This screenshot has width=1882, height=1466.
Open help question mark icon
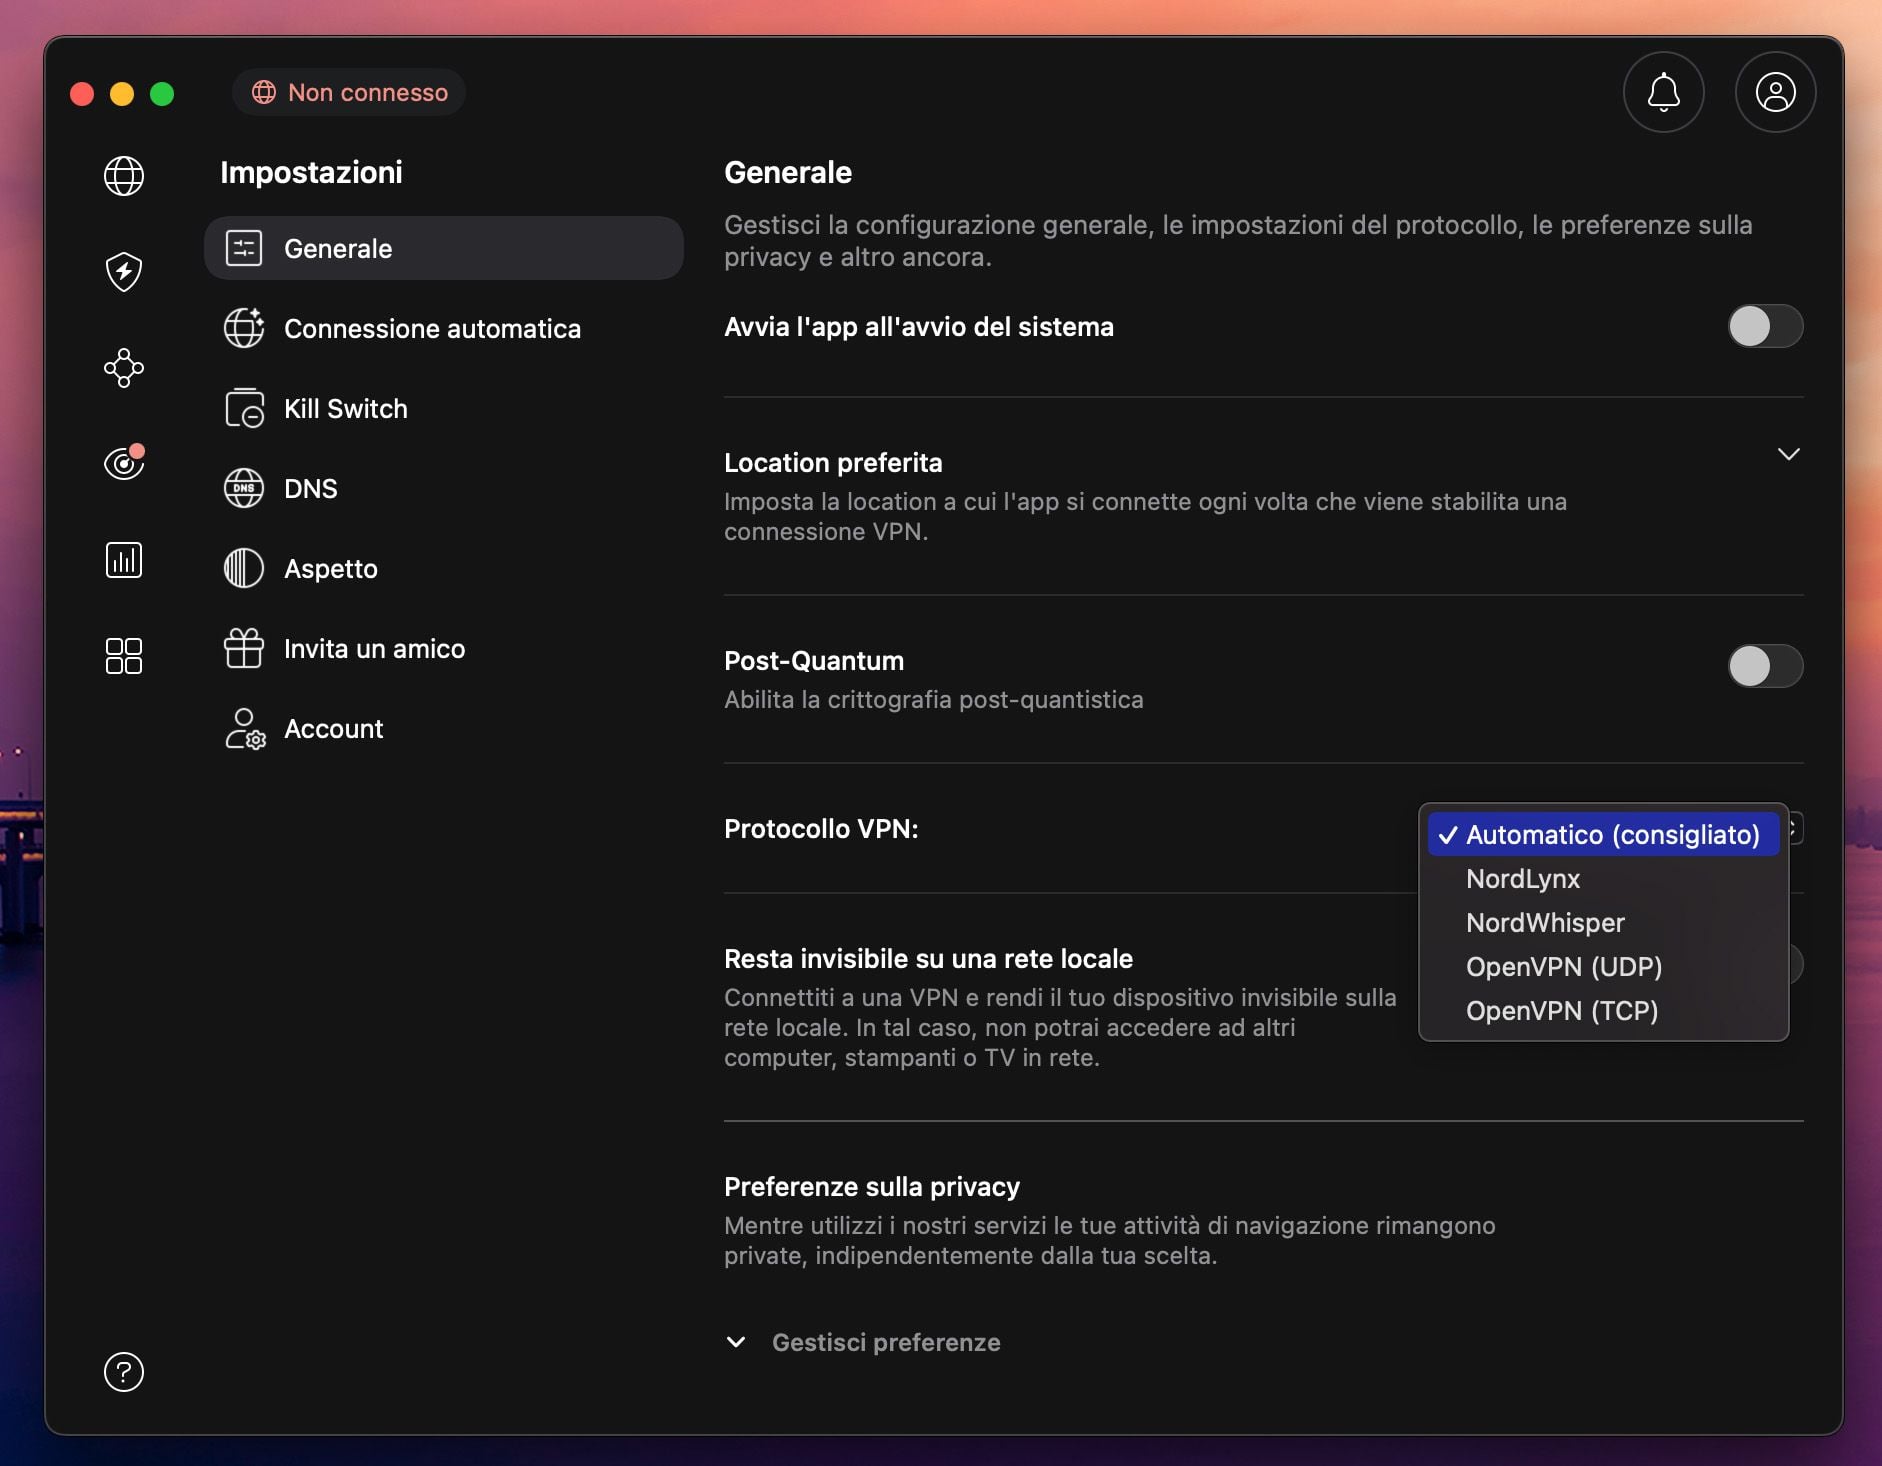point(124,1372)
